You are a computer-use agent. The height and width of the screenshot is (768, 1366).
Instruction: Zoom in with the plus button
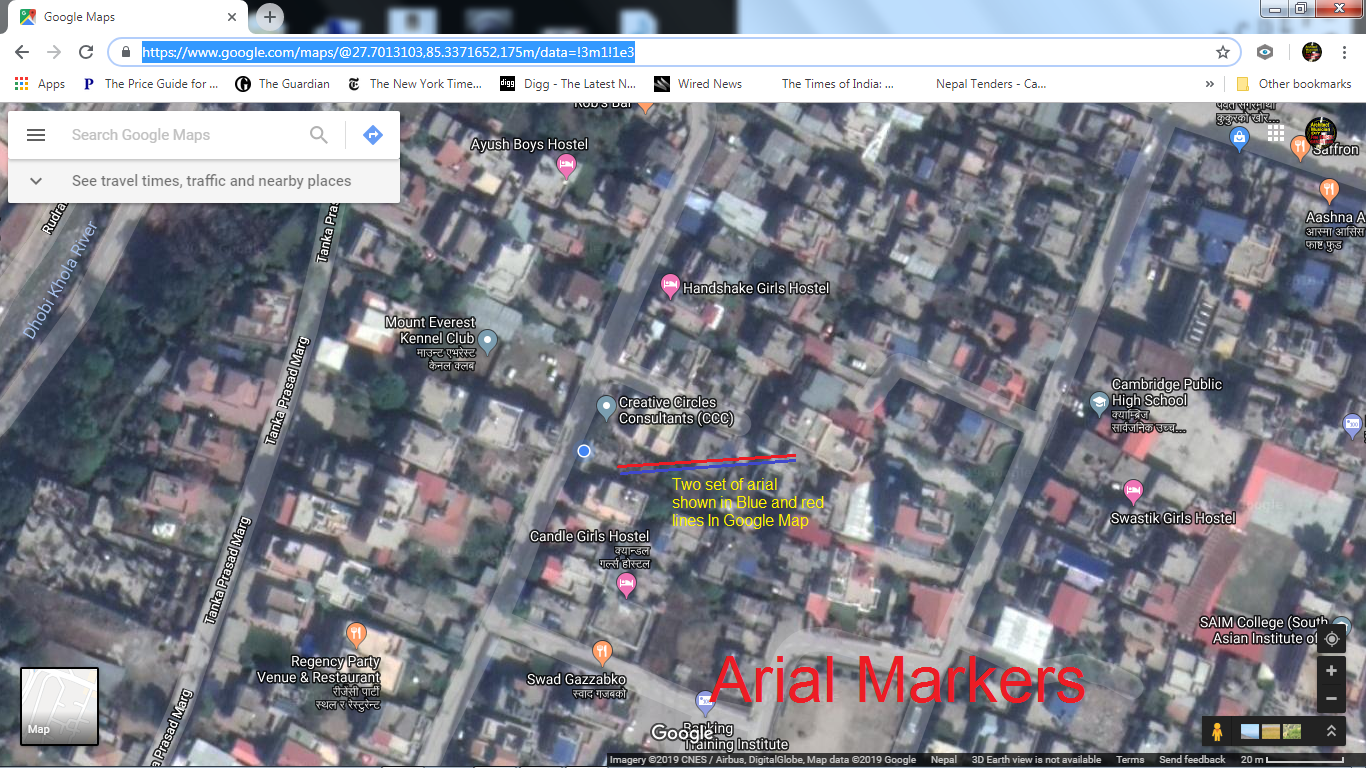point(1332,671)
